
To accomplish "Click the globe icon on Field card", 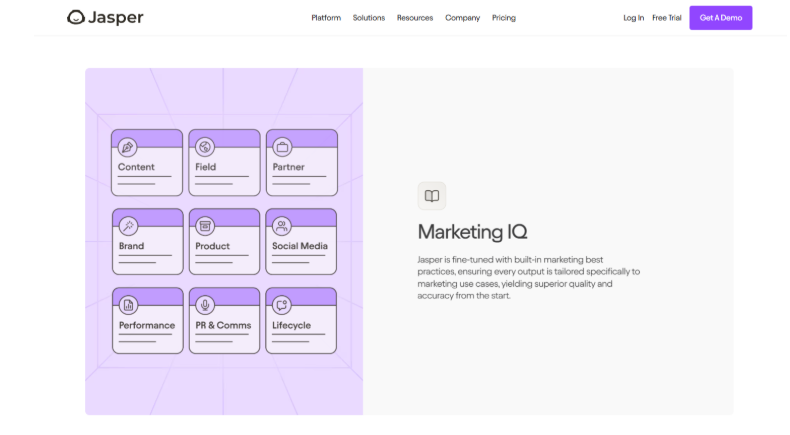I will tap(205, 147).
